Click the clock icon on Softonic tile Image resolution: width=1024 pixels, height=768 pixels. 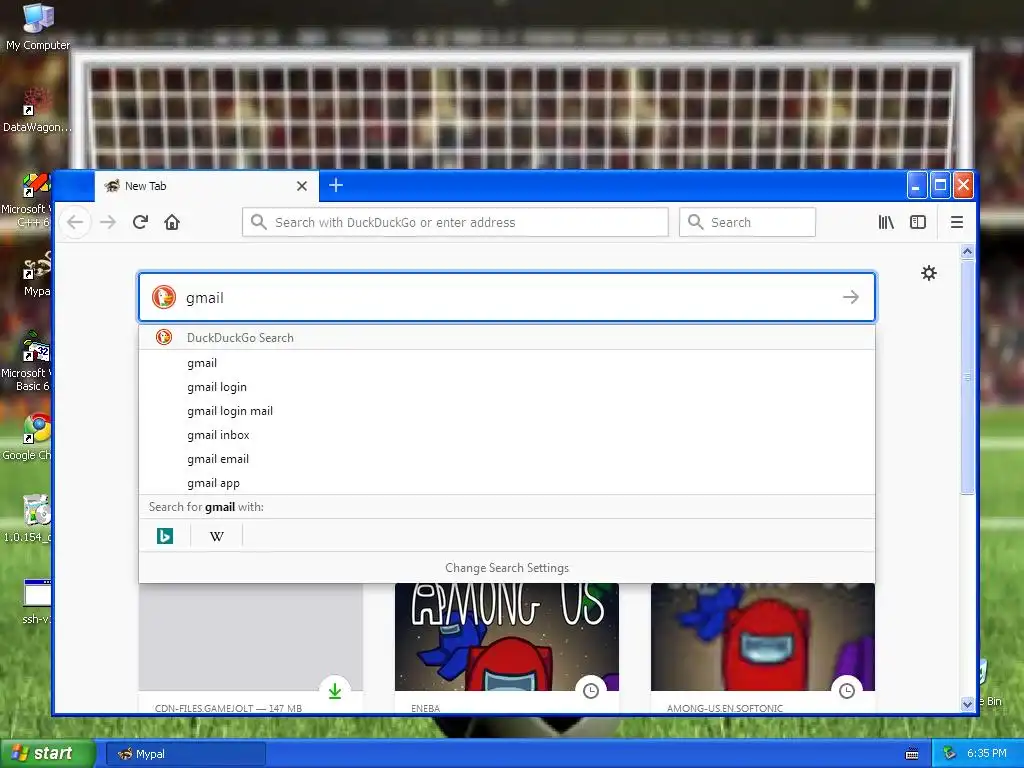(x=846, y=690)
